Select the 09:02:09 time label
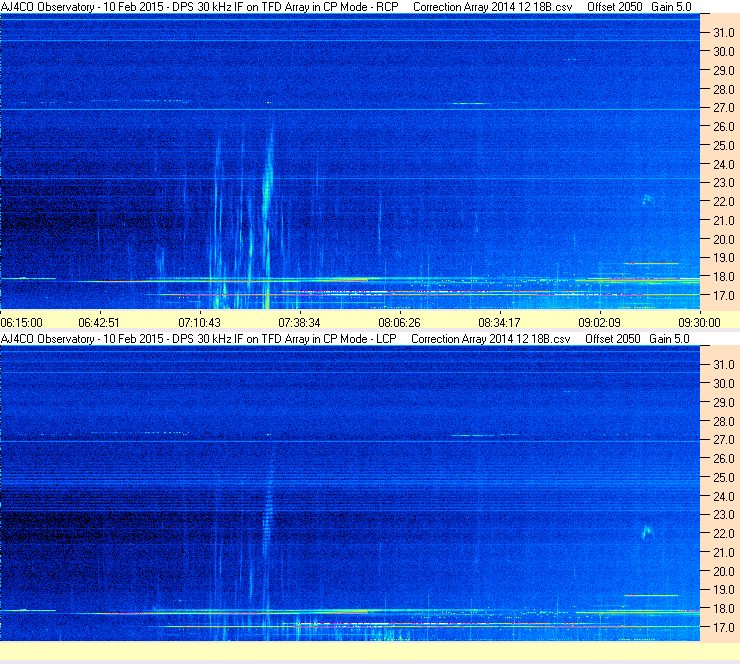 pyautogui.click(x=599, y=323)
